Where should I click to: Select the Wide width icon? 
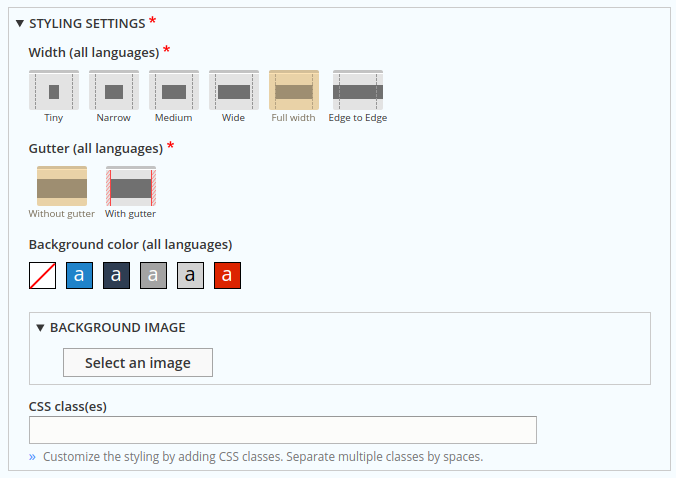234,91
